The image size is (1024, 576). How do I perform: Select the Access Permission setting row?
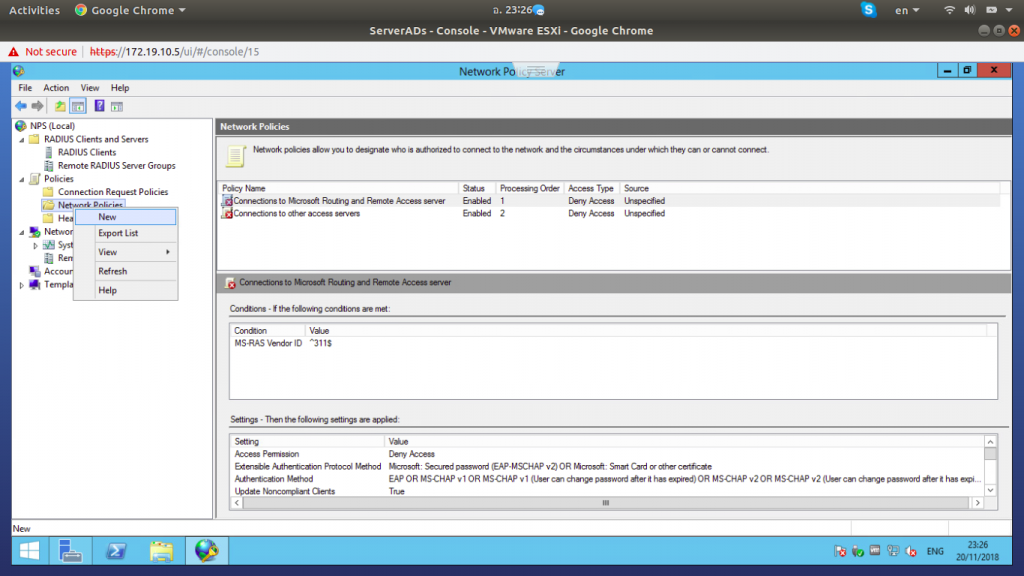point(607,454)
